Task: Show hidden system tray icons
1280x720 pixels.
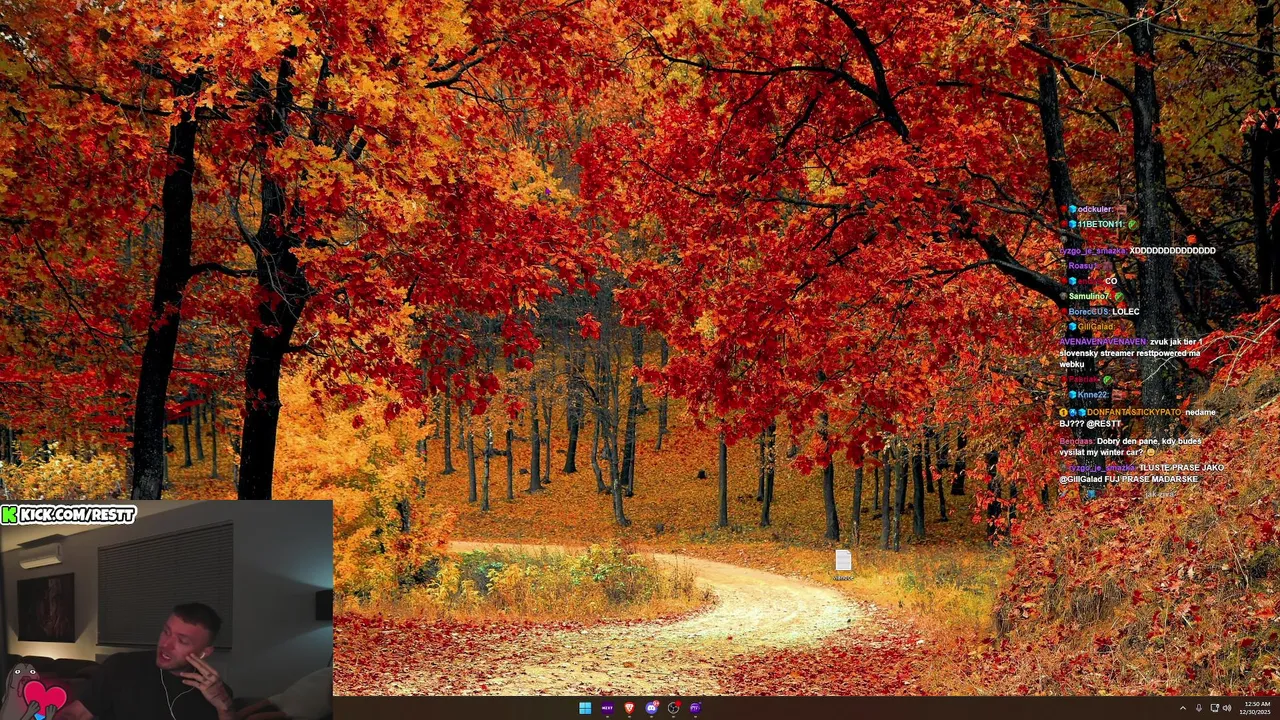Action: pos(1182,708)
